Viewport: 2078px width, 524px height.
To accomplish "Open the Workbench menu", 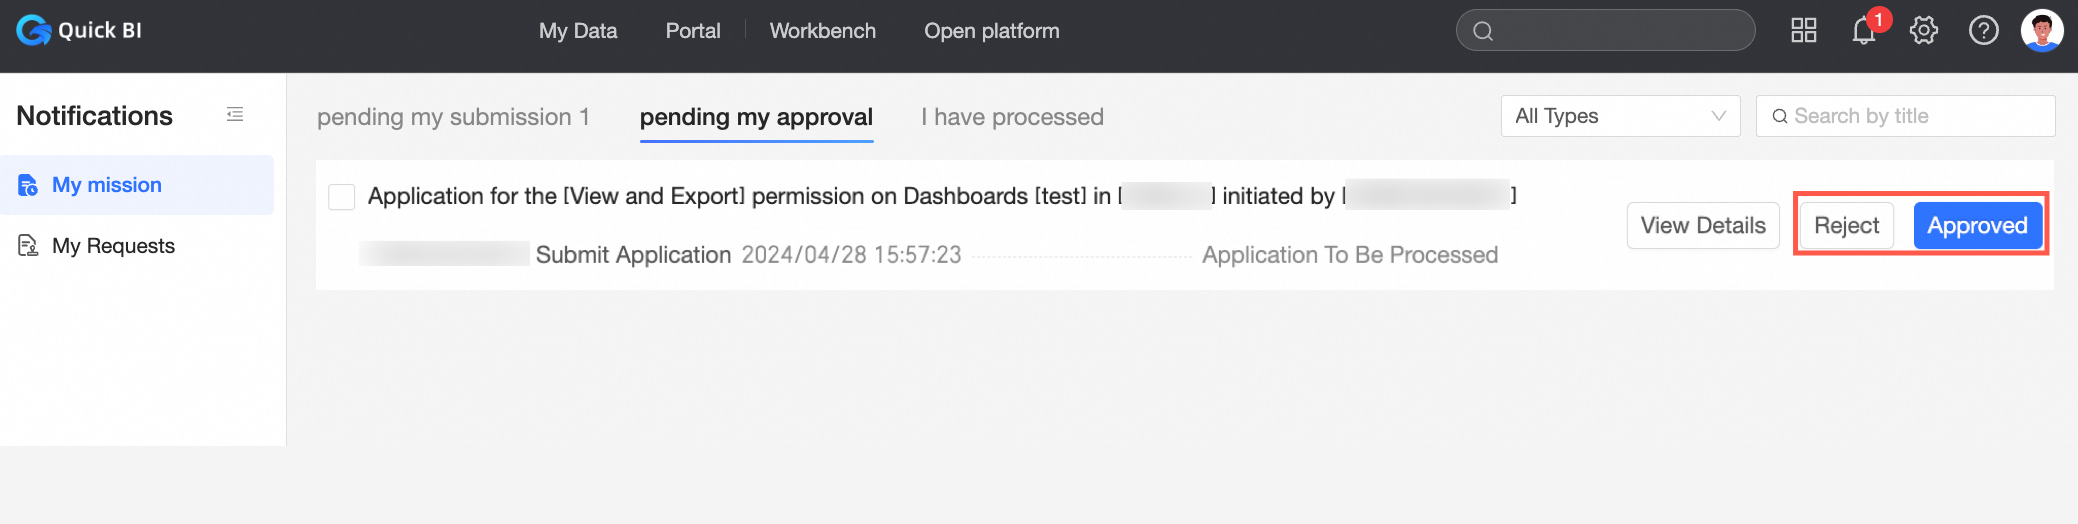I will (822, 31).
